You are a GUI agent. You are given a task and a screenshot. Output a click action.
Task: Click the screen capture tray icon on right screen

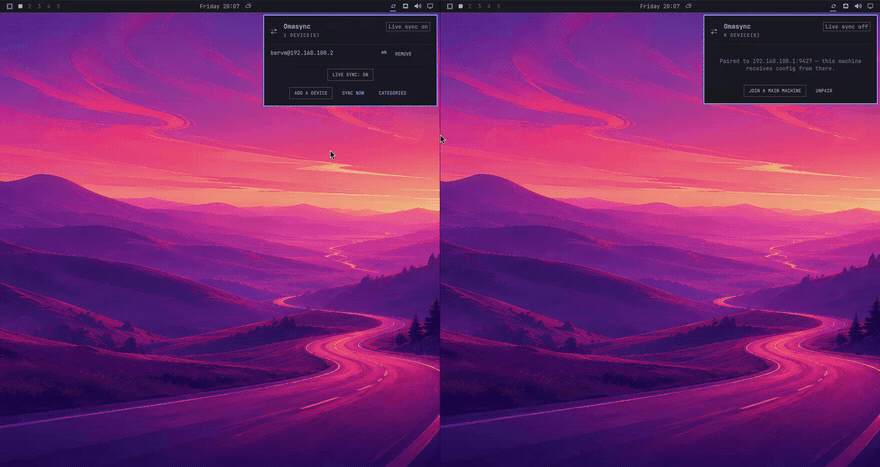pyautogui.click(x=846, y=6)
